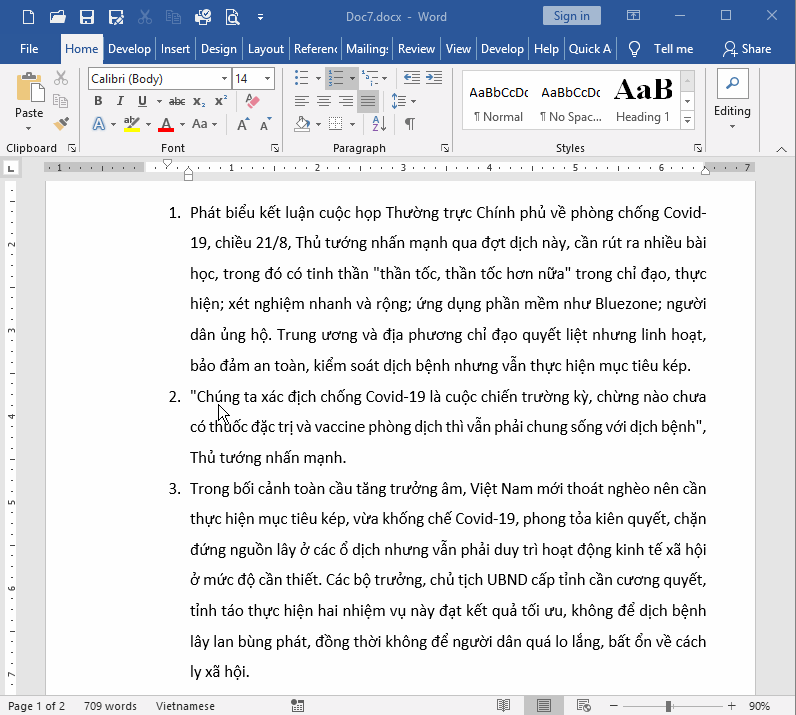Click the Paste clipboard icon
796x715 pixels.
[29, 87]
